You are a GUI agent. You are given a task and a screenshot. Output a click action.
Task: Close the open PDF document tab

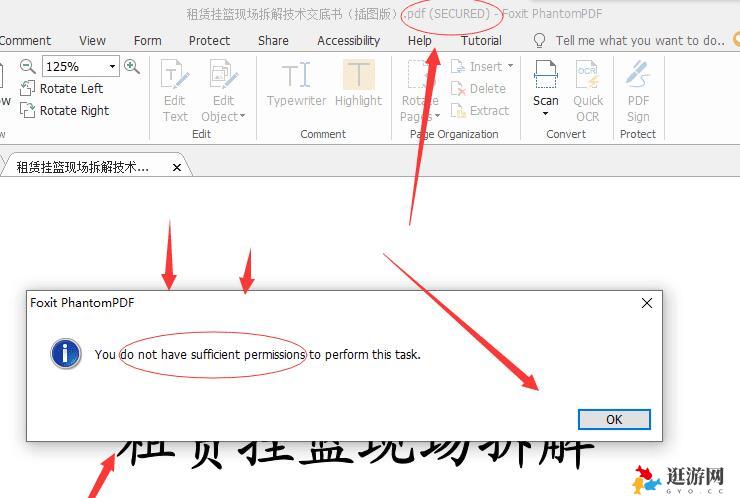177,167
